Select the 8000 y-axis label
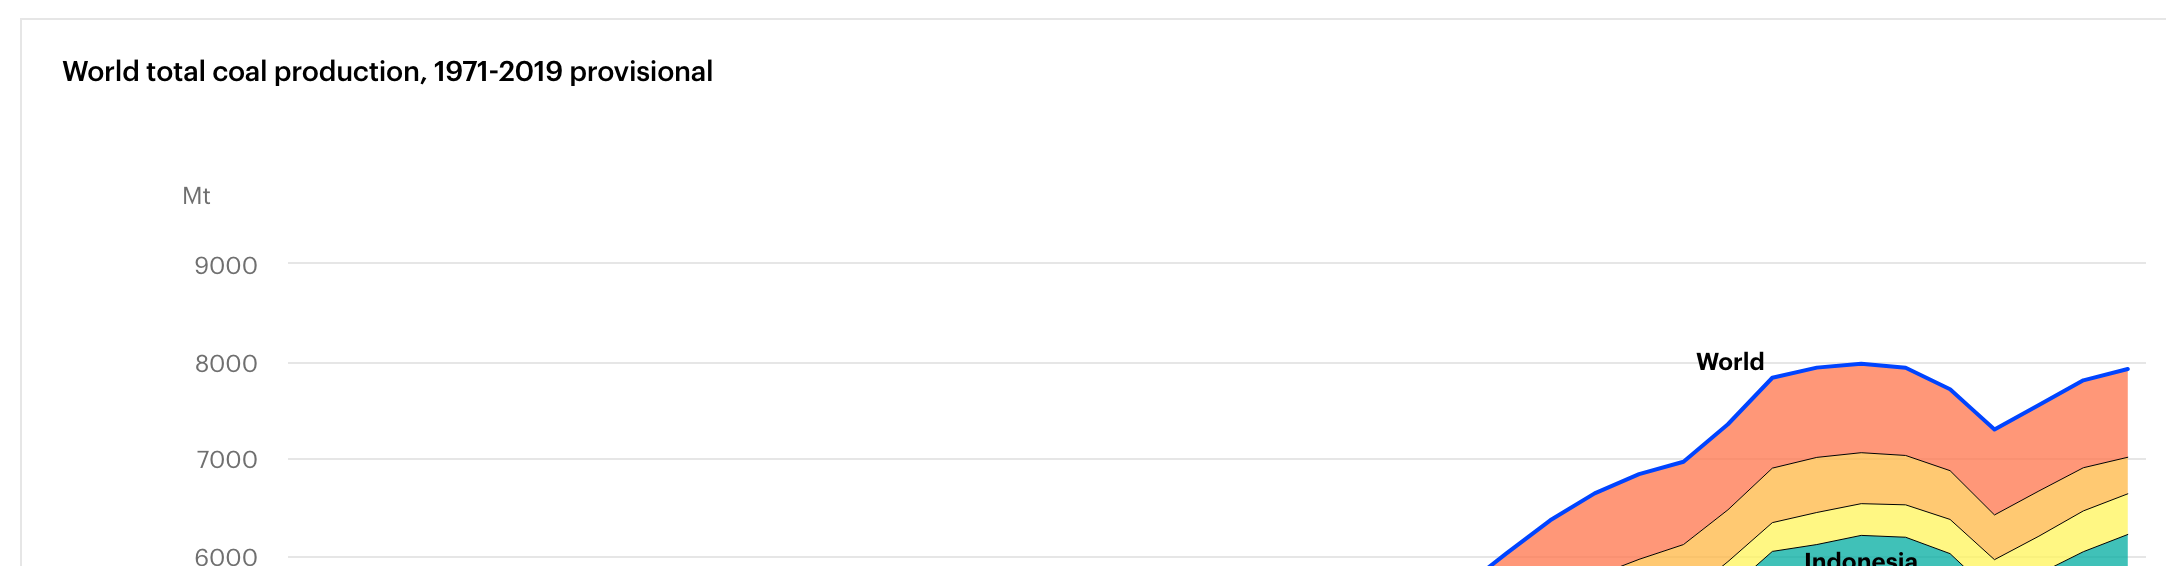Image resolution: width=2166 pixels, height=566 pixels. 226,364
